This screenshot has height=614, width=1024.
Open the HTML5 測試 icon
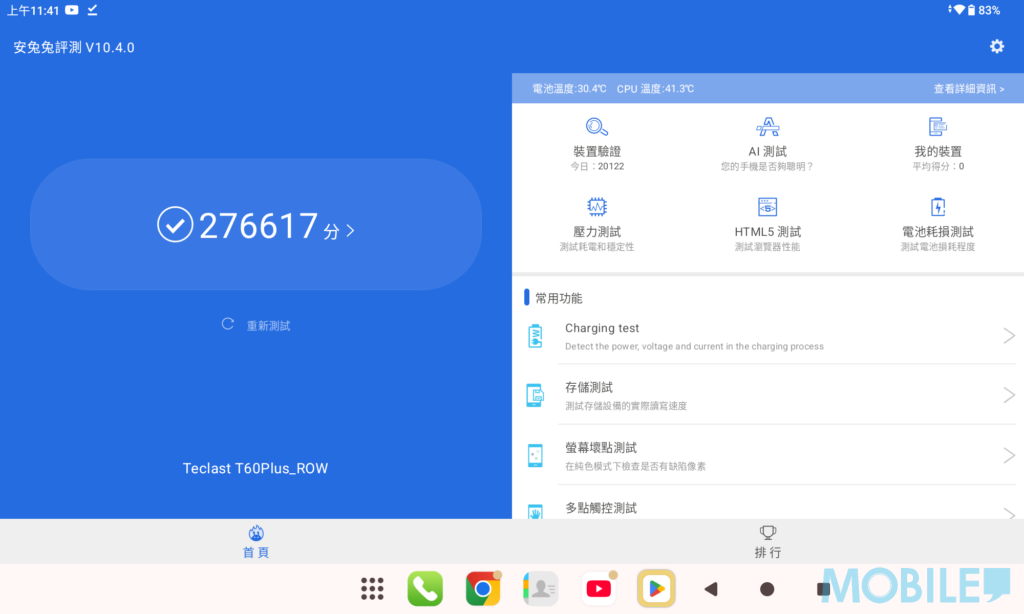pyautogui.click(x=767, y=208)
